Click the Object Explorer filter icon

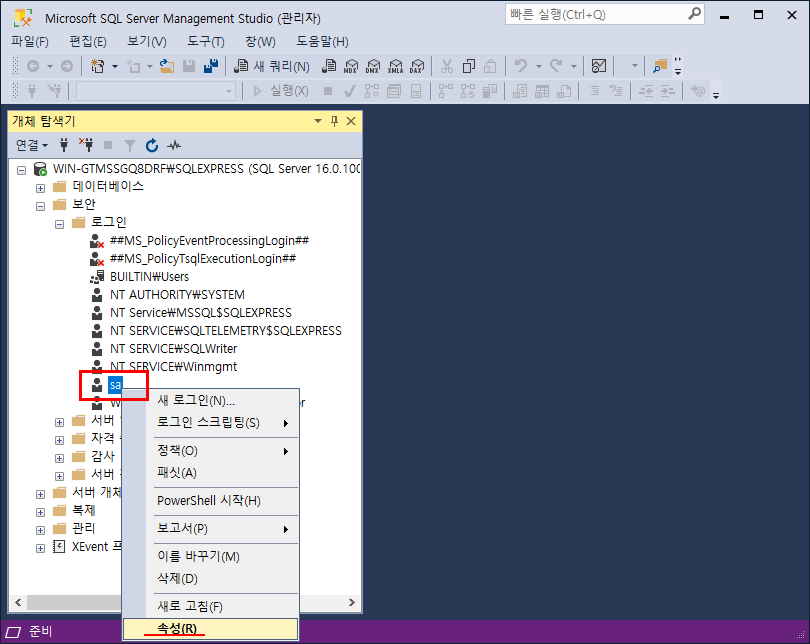coord(130,146)
